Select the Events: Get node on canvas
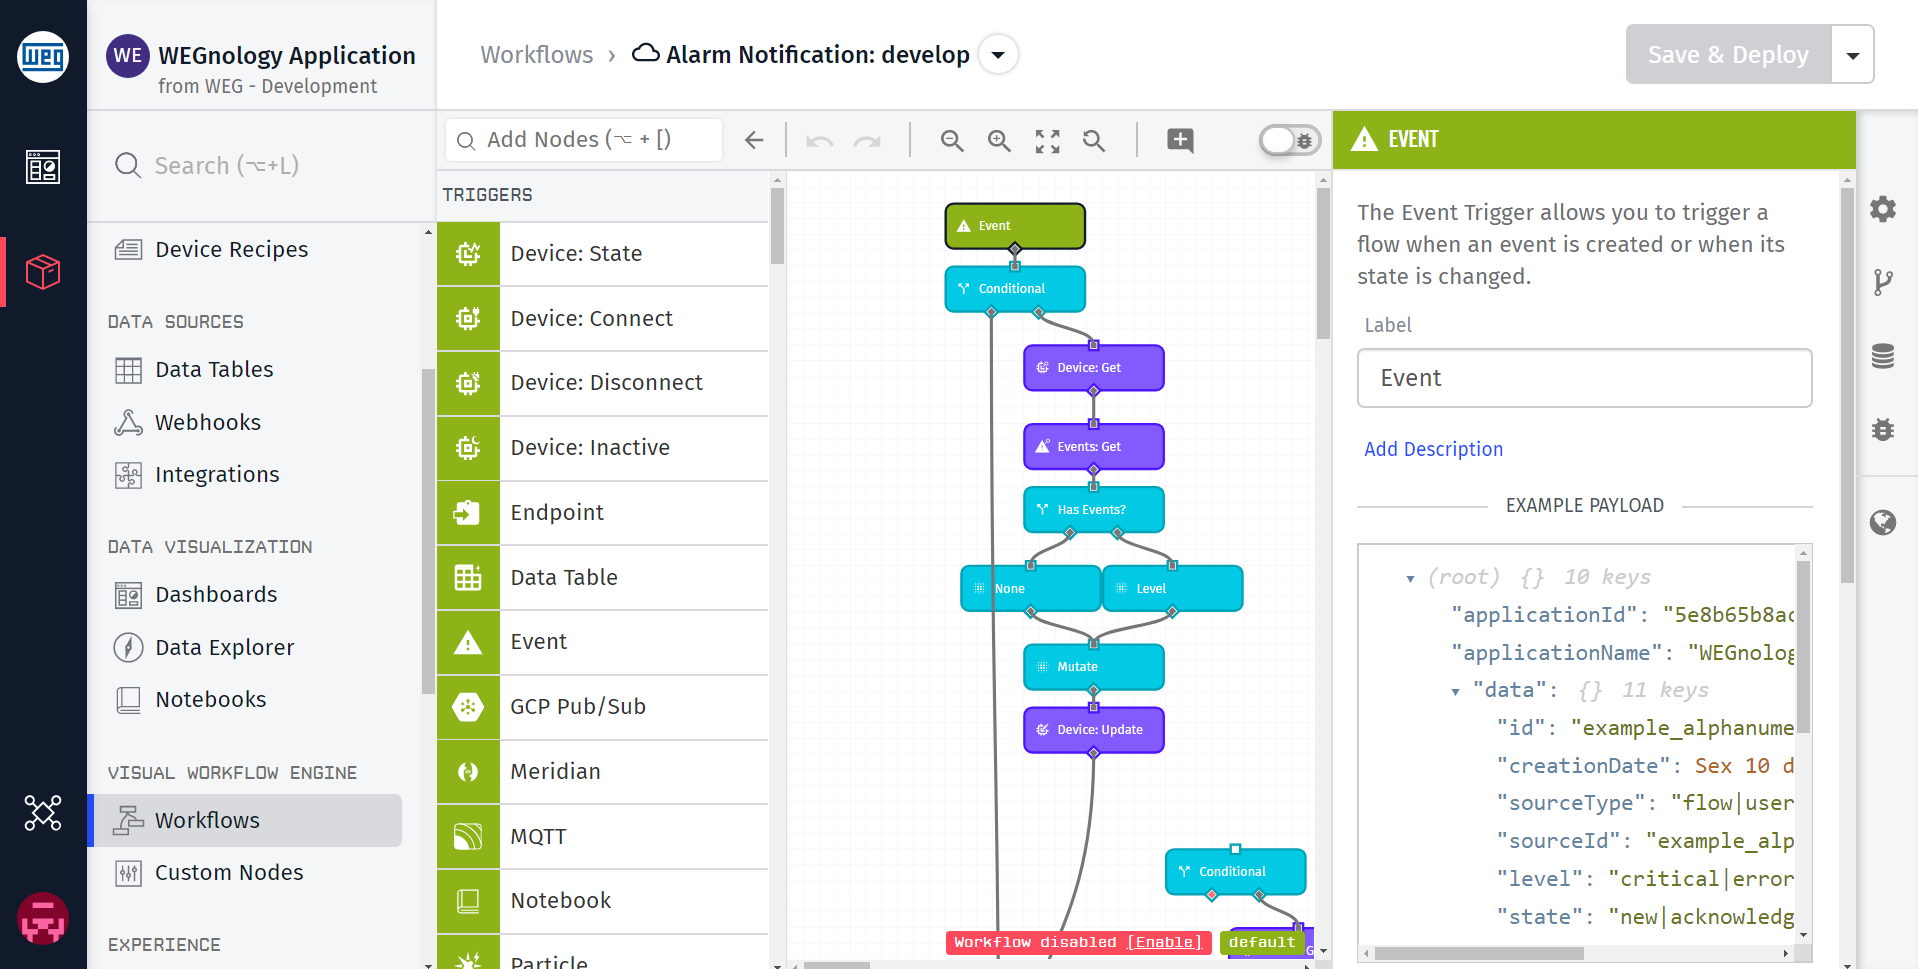Viewport: 1918px width, 969px height. tap(1093, 447)
